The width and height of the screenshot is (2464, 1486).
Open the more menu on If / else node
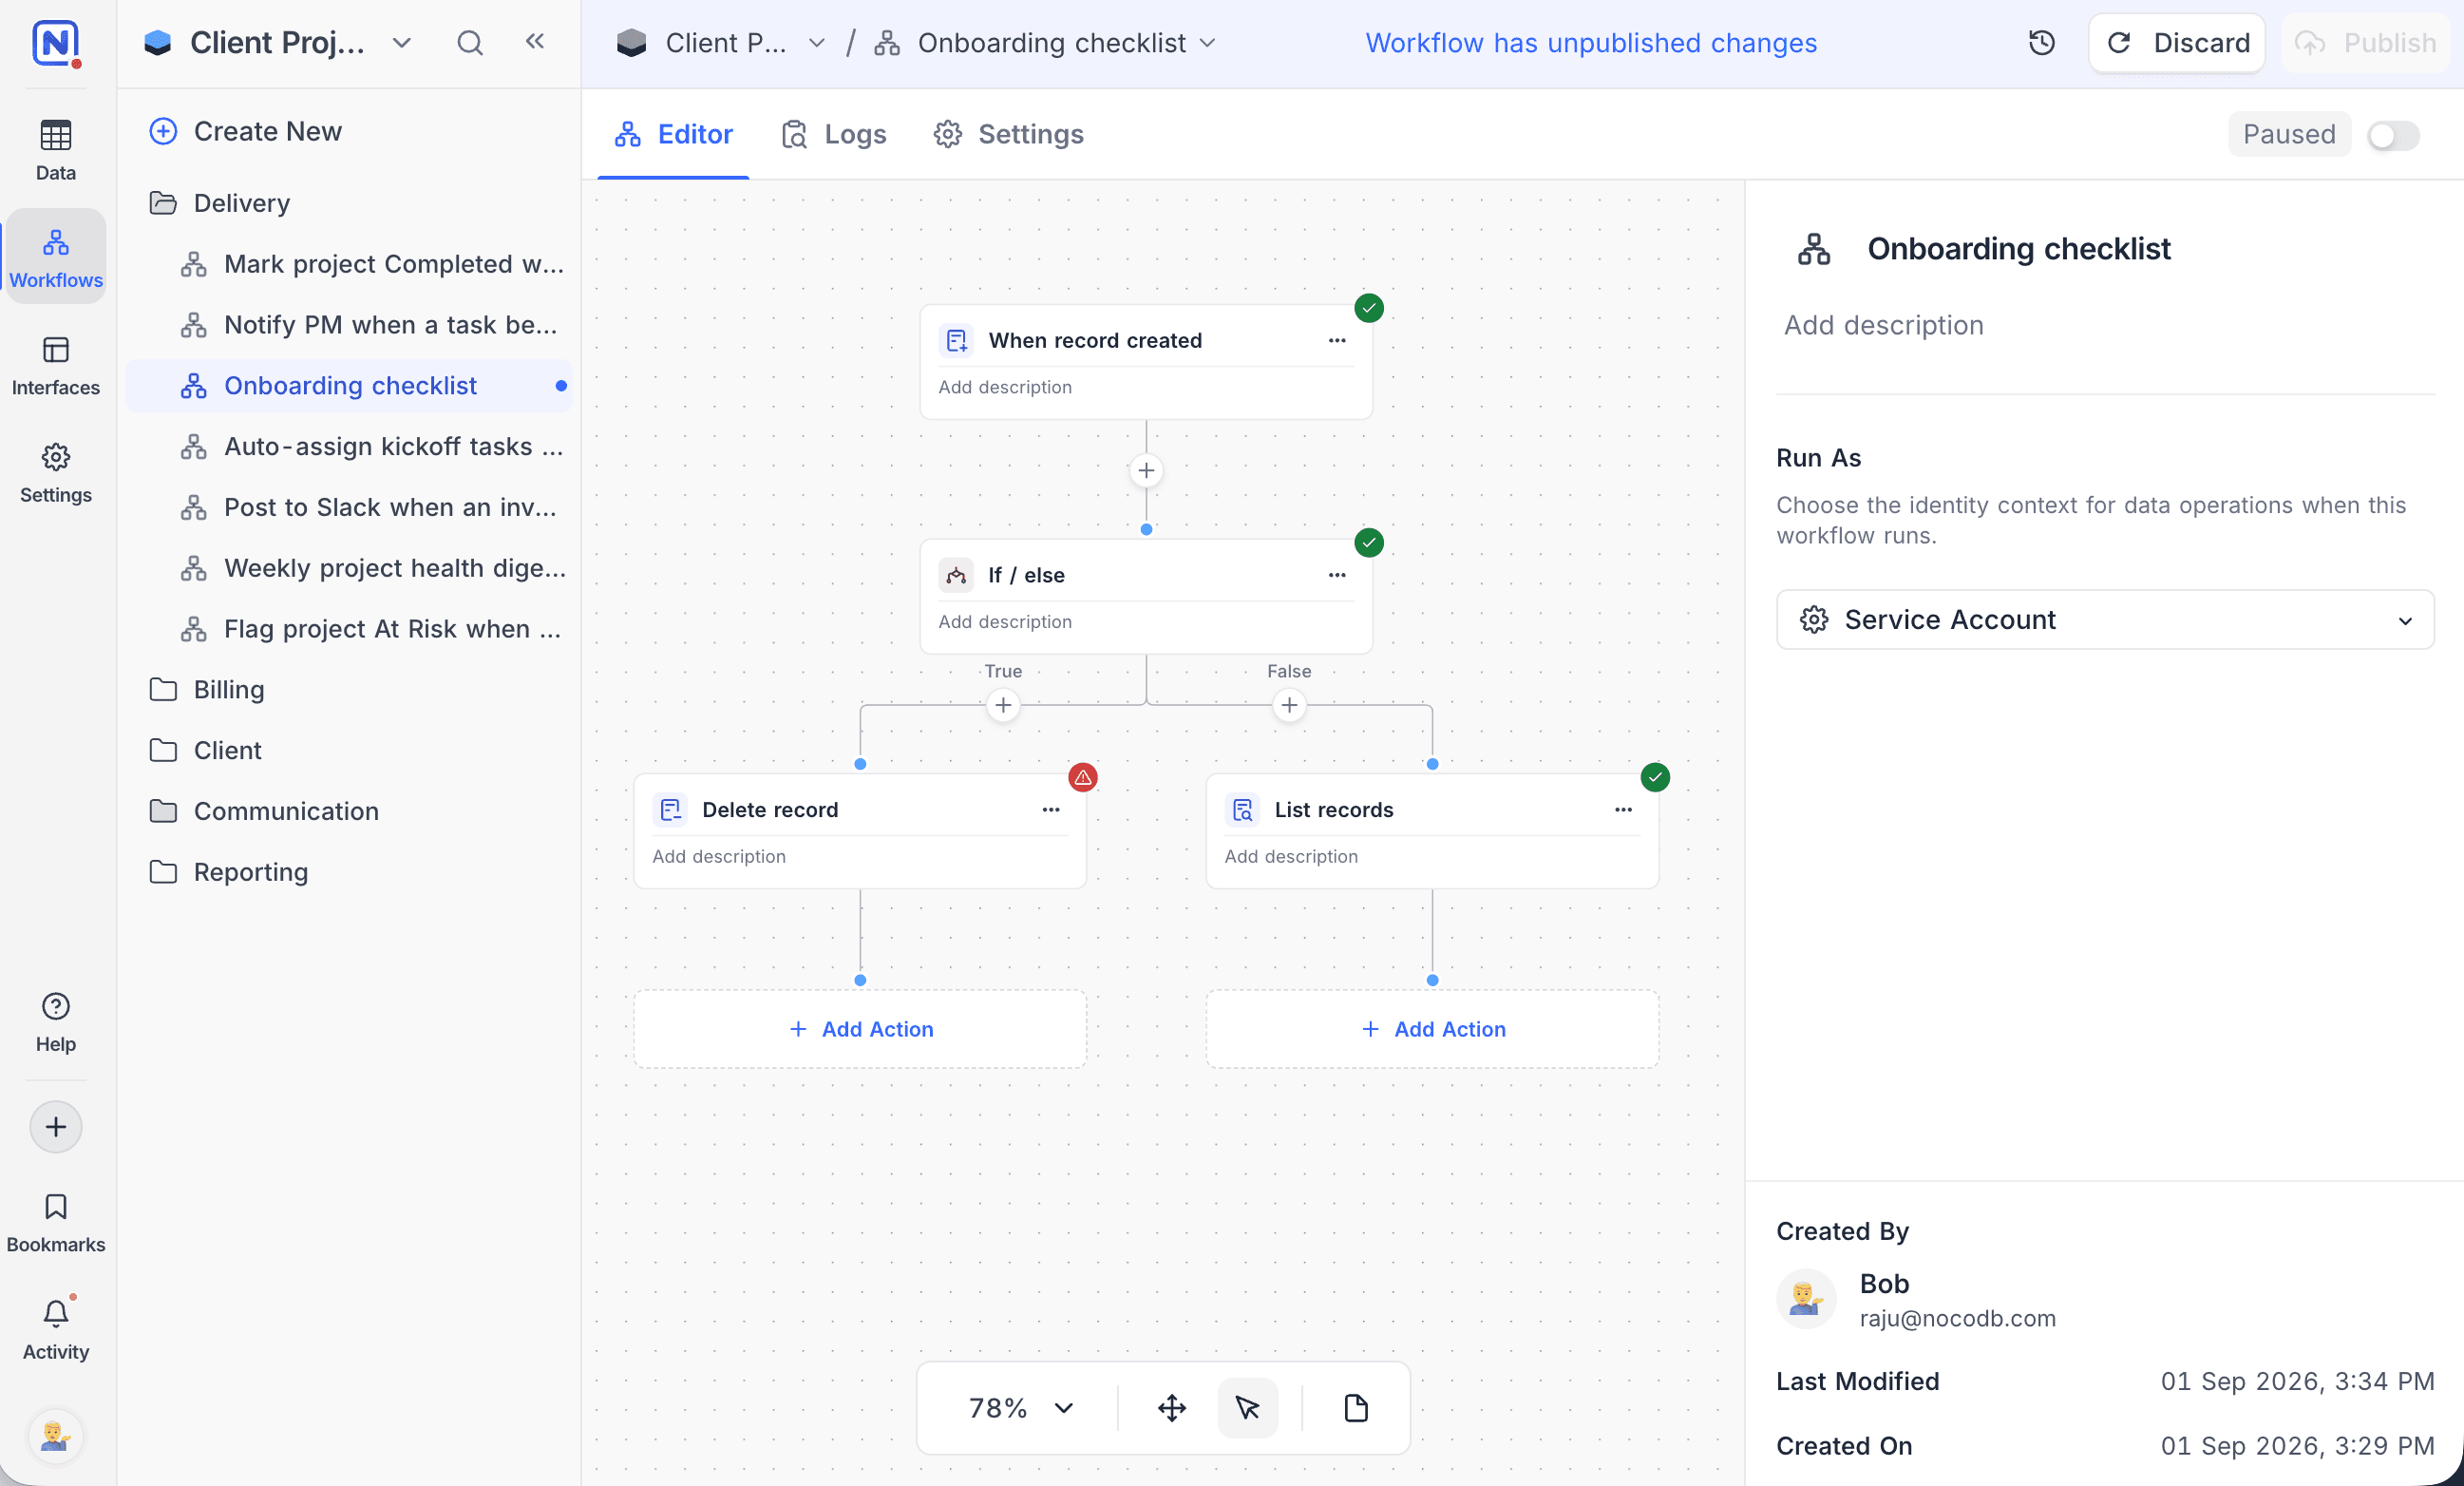[1337, 575]
